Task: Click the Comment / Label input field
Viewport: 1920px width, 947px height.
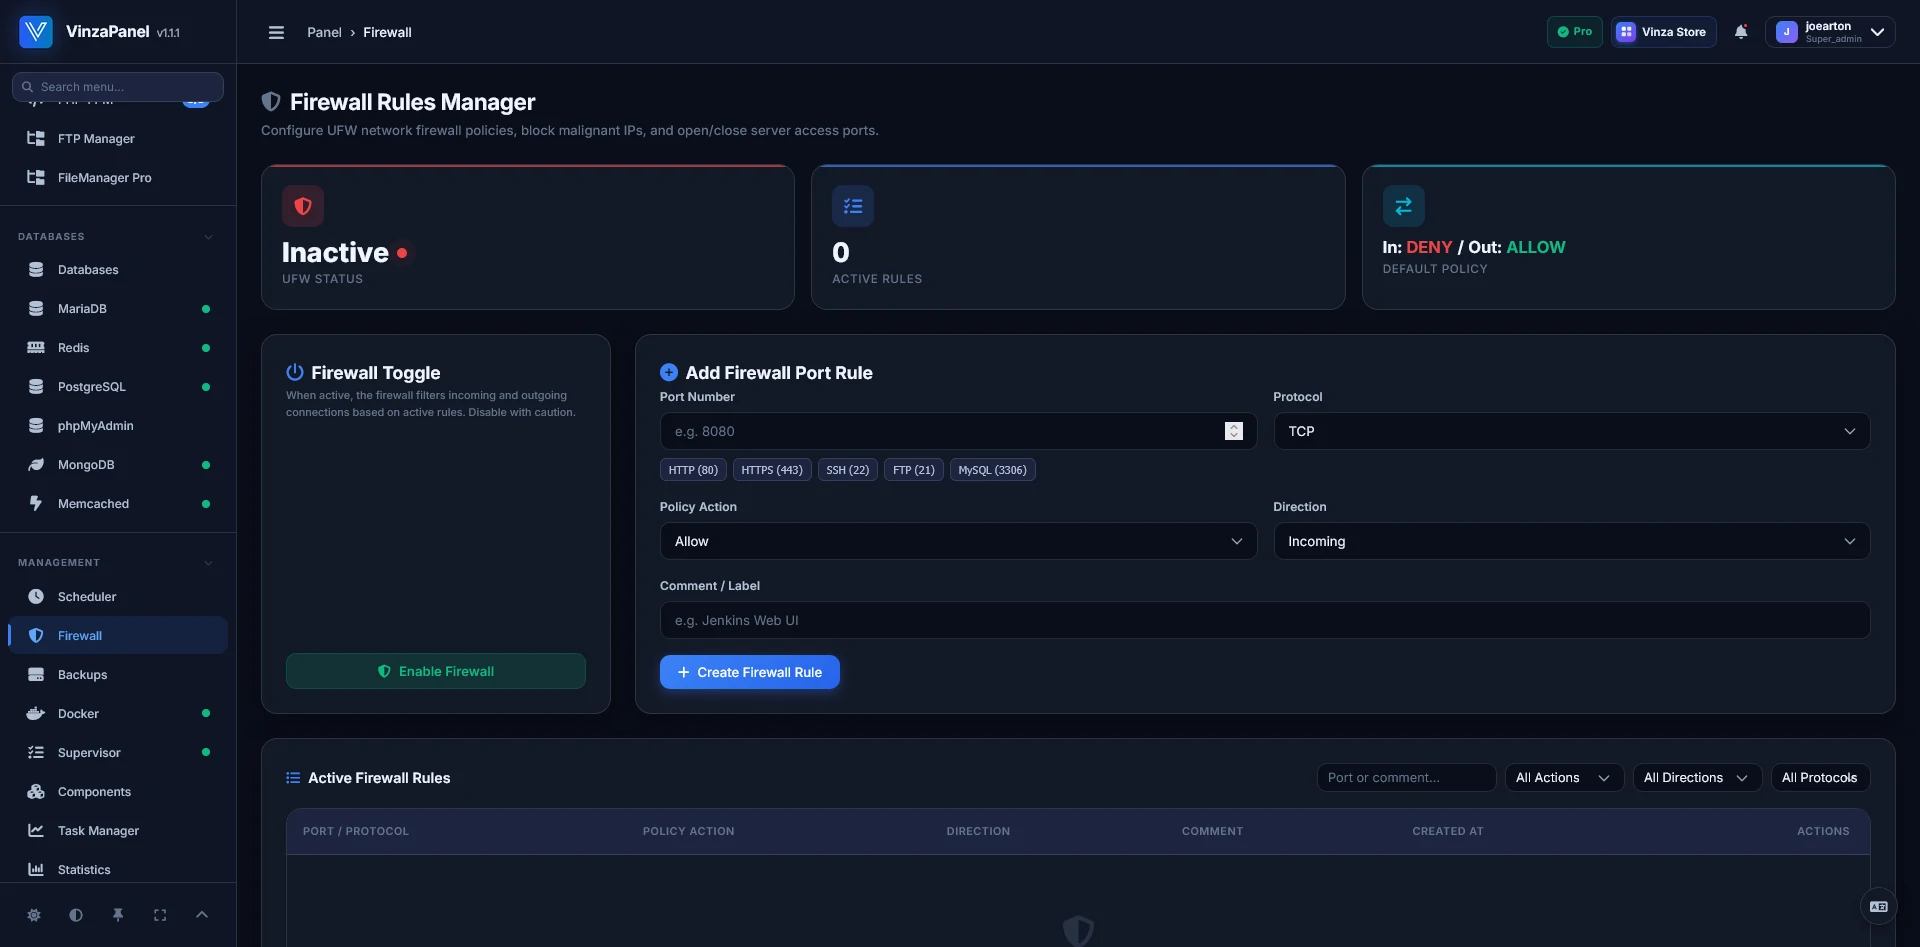Action: (1265, 620)
